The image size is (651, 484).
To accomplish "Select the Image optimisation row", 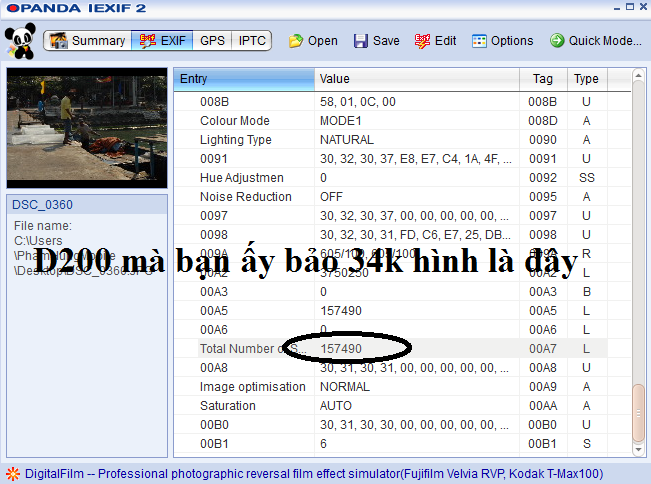I will [x=402, y=387].
